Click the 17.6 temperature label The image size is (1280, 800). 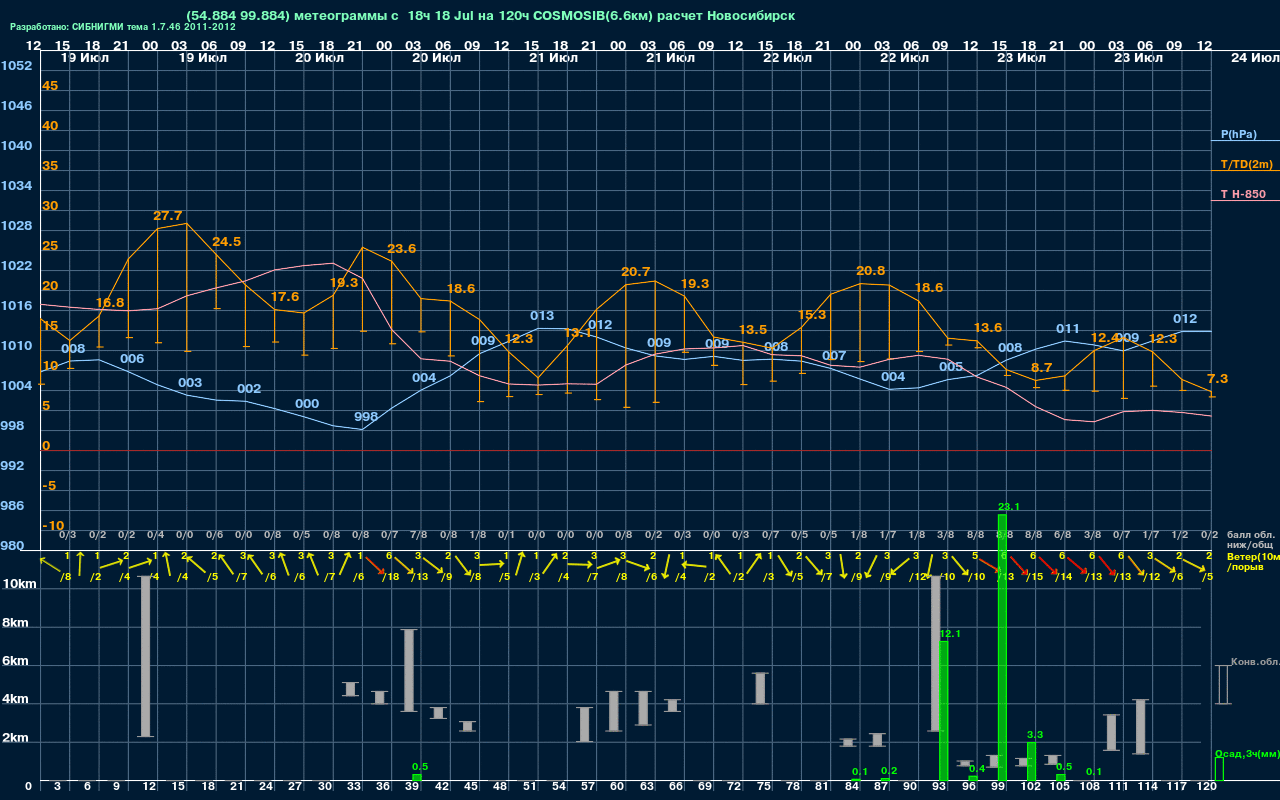(x=285, y=297)
